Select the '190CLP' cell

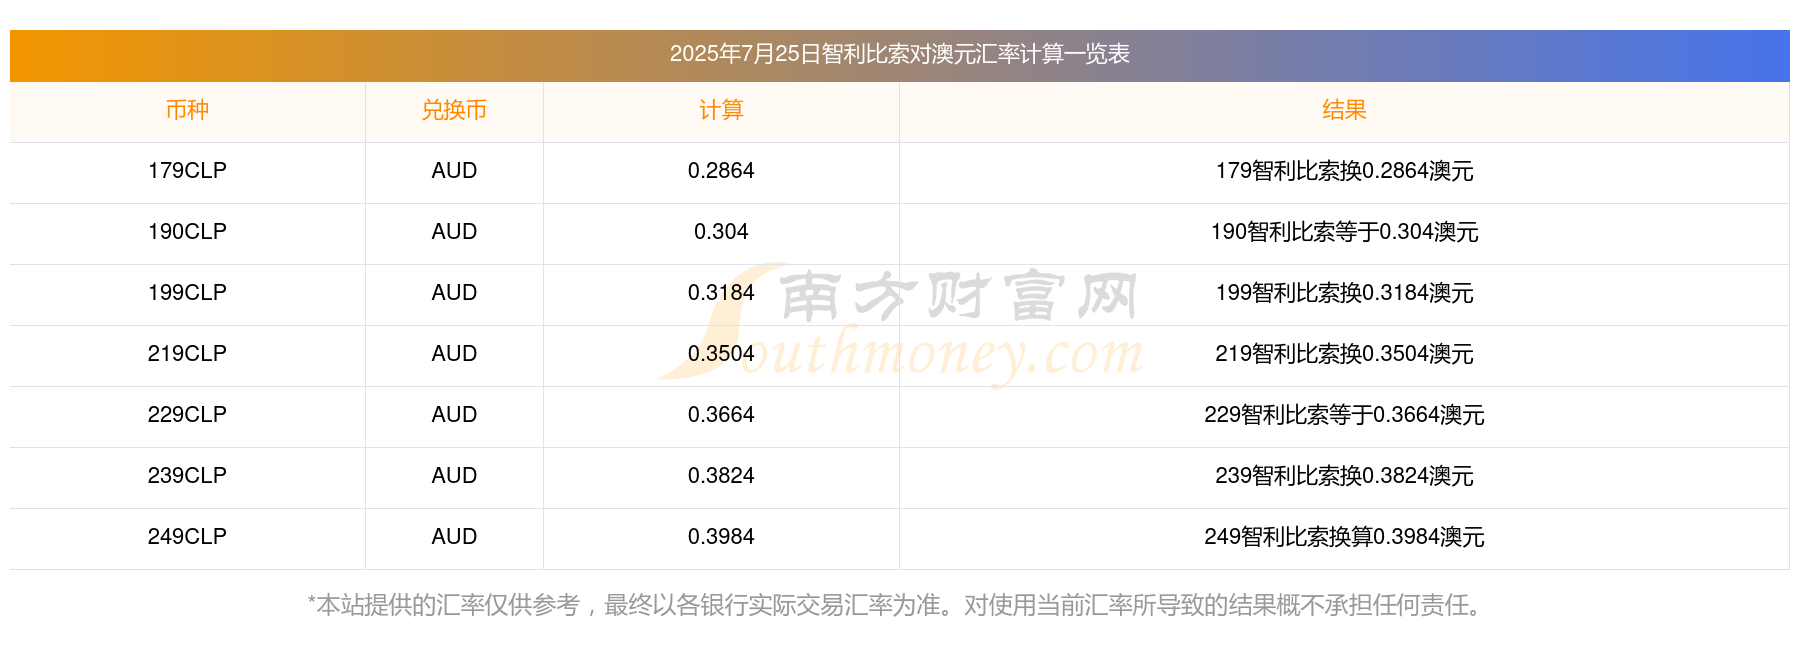187,232
